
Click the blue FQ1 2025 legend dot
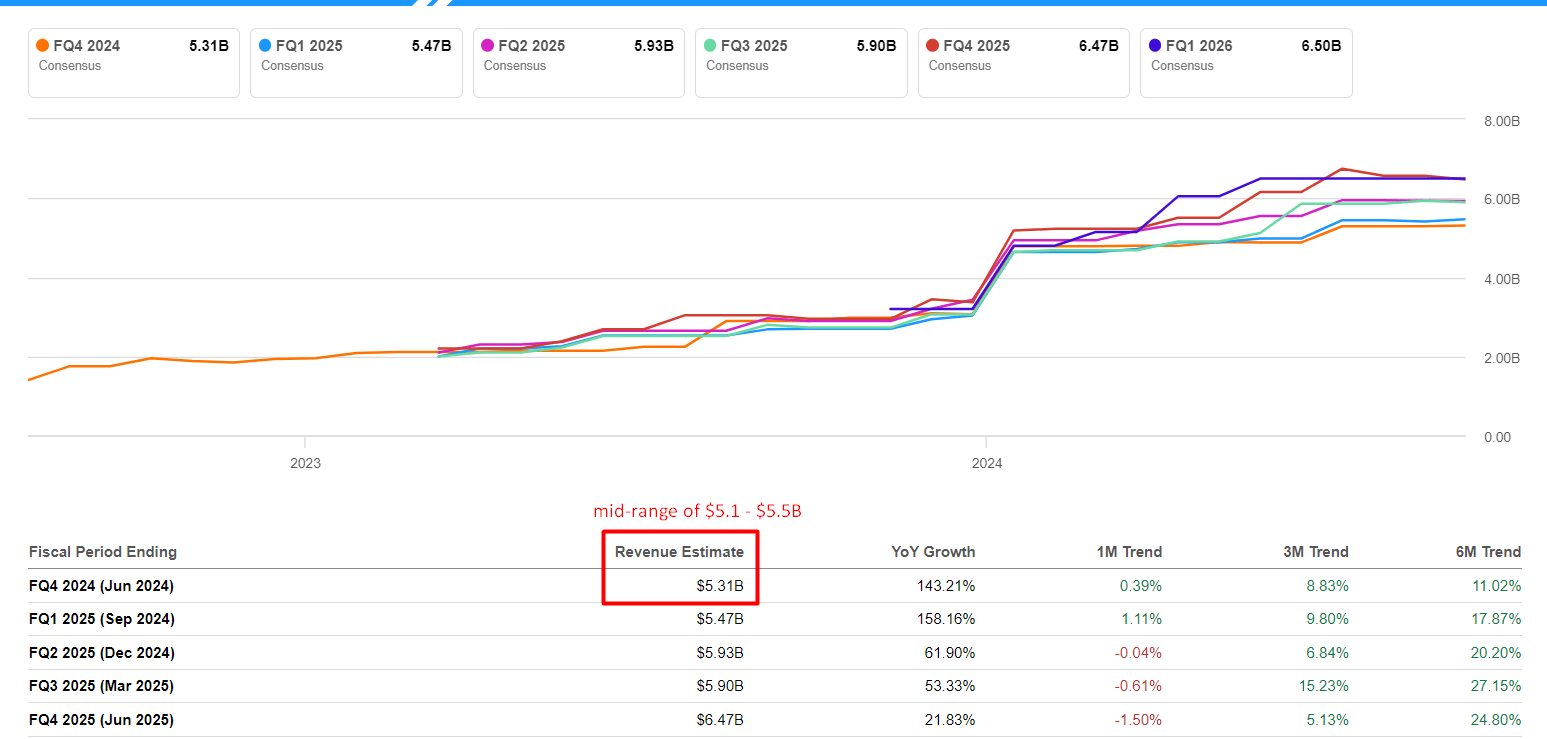pos(265,45)
